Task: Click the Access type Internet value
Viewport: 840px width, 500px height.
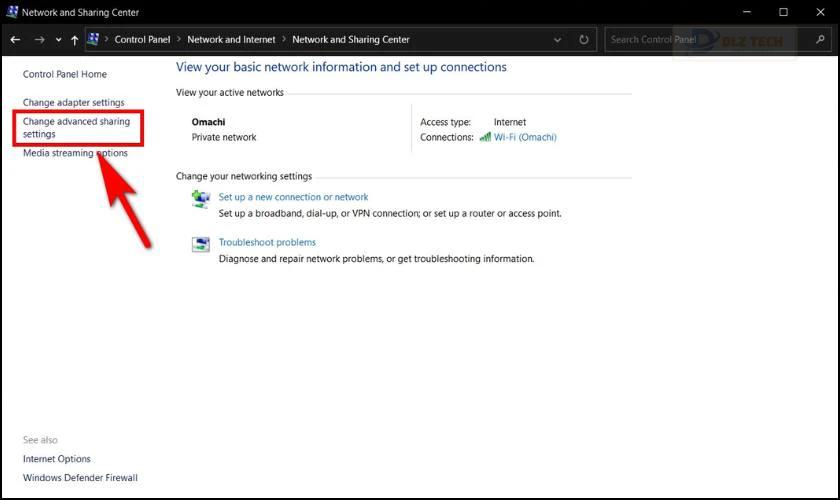Action: pos(509,122)
